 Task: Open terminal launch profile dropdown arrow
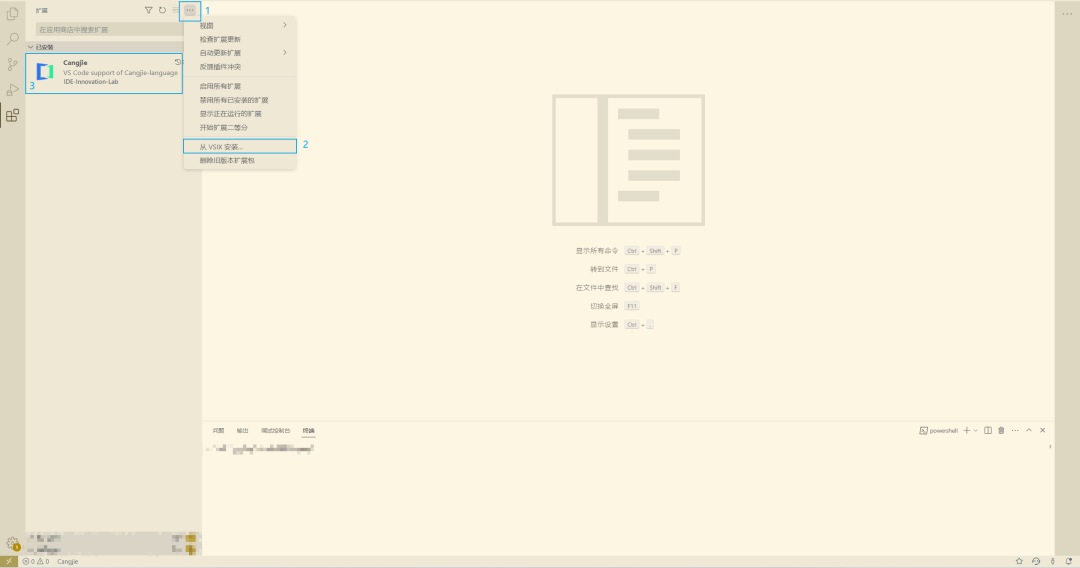[x=975, y=430]
